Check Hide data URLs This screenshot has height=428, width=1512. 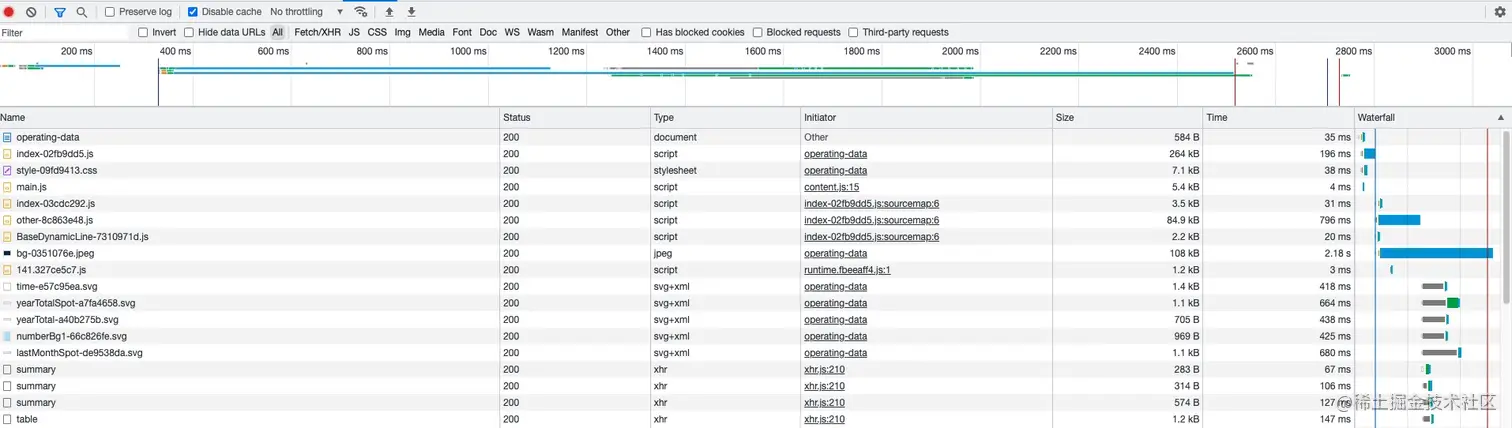[x=189, y=32]
